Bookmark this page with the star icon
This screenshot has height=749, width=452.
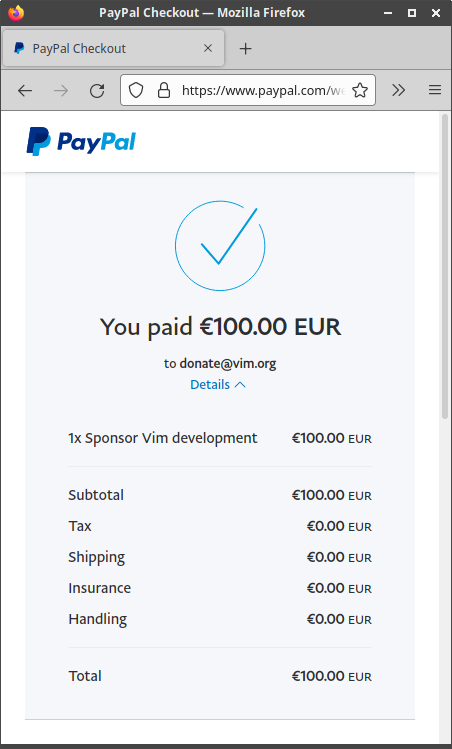pos(360,90)
